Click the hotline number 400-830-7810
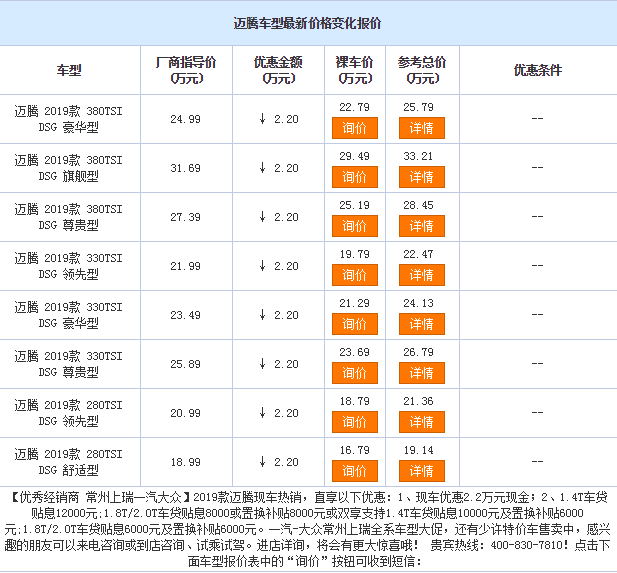 pos(526,545)
